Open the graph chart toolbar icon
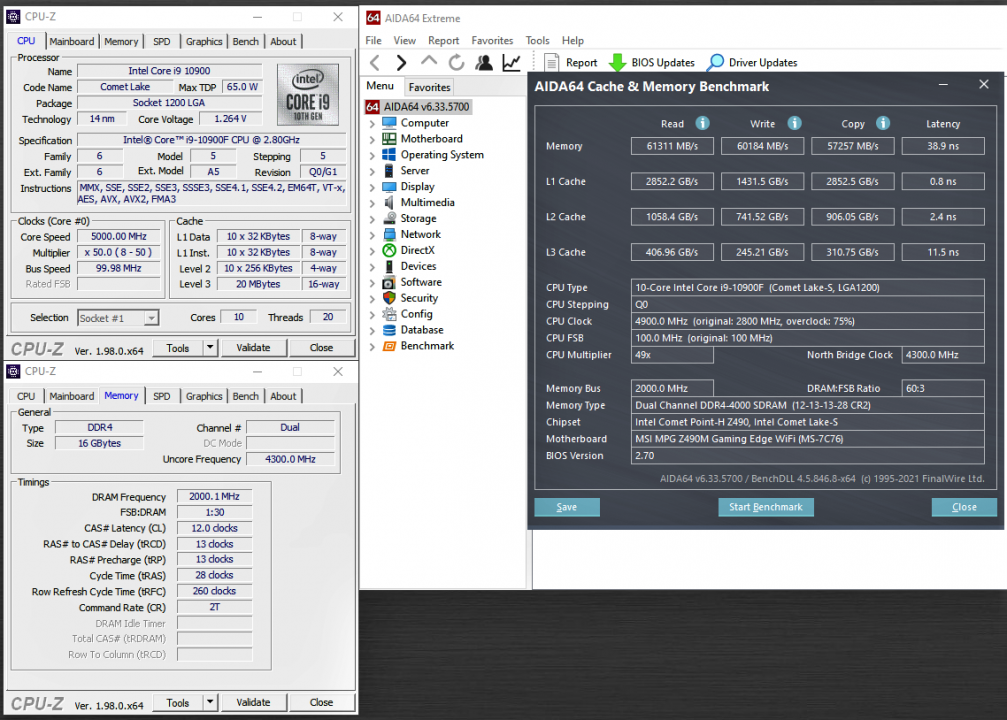The width and height of the screenshot is (1007, 720). (x=511, y=63)
